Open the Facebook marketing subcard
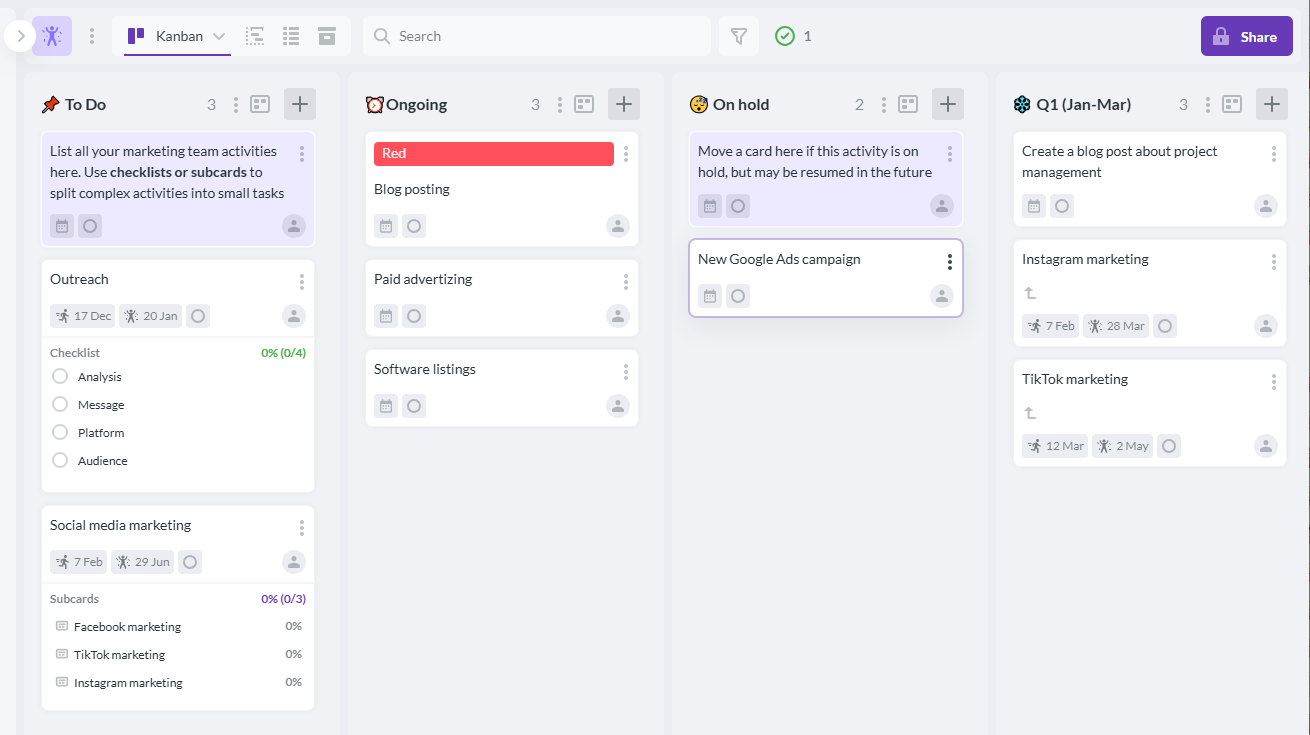The height and width of the screenshot is (735, 1310). click(128, 626)
